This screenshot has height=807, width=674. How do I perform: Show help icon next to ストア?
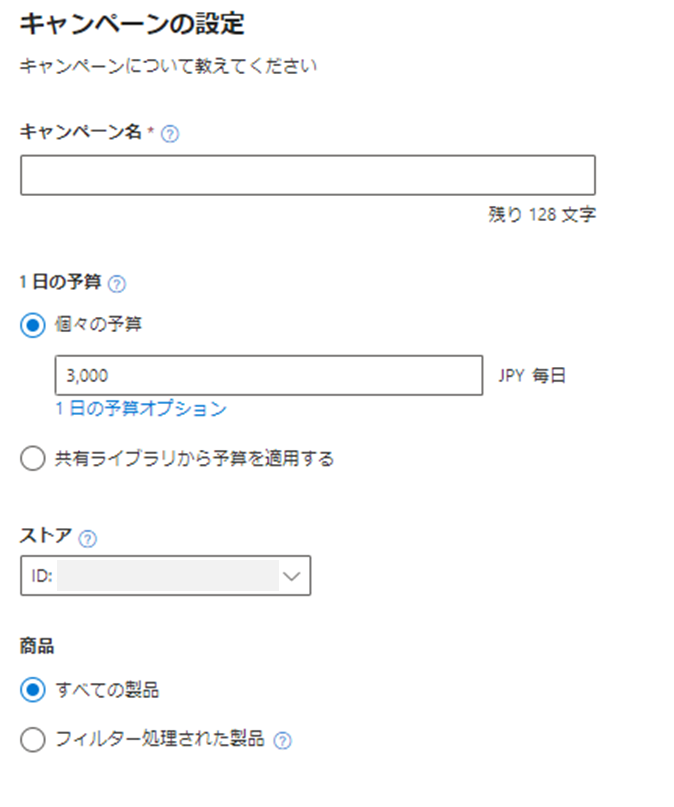(87, 538)
